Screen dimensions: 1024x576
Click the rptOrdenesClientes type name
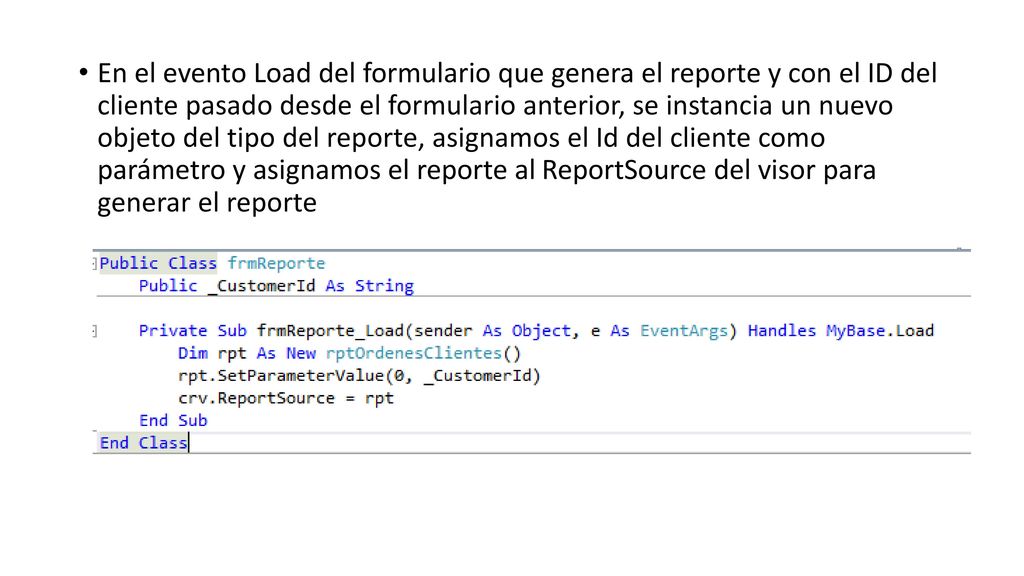coord(414,353)
